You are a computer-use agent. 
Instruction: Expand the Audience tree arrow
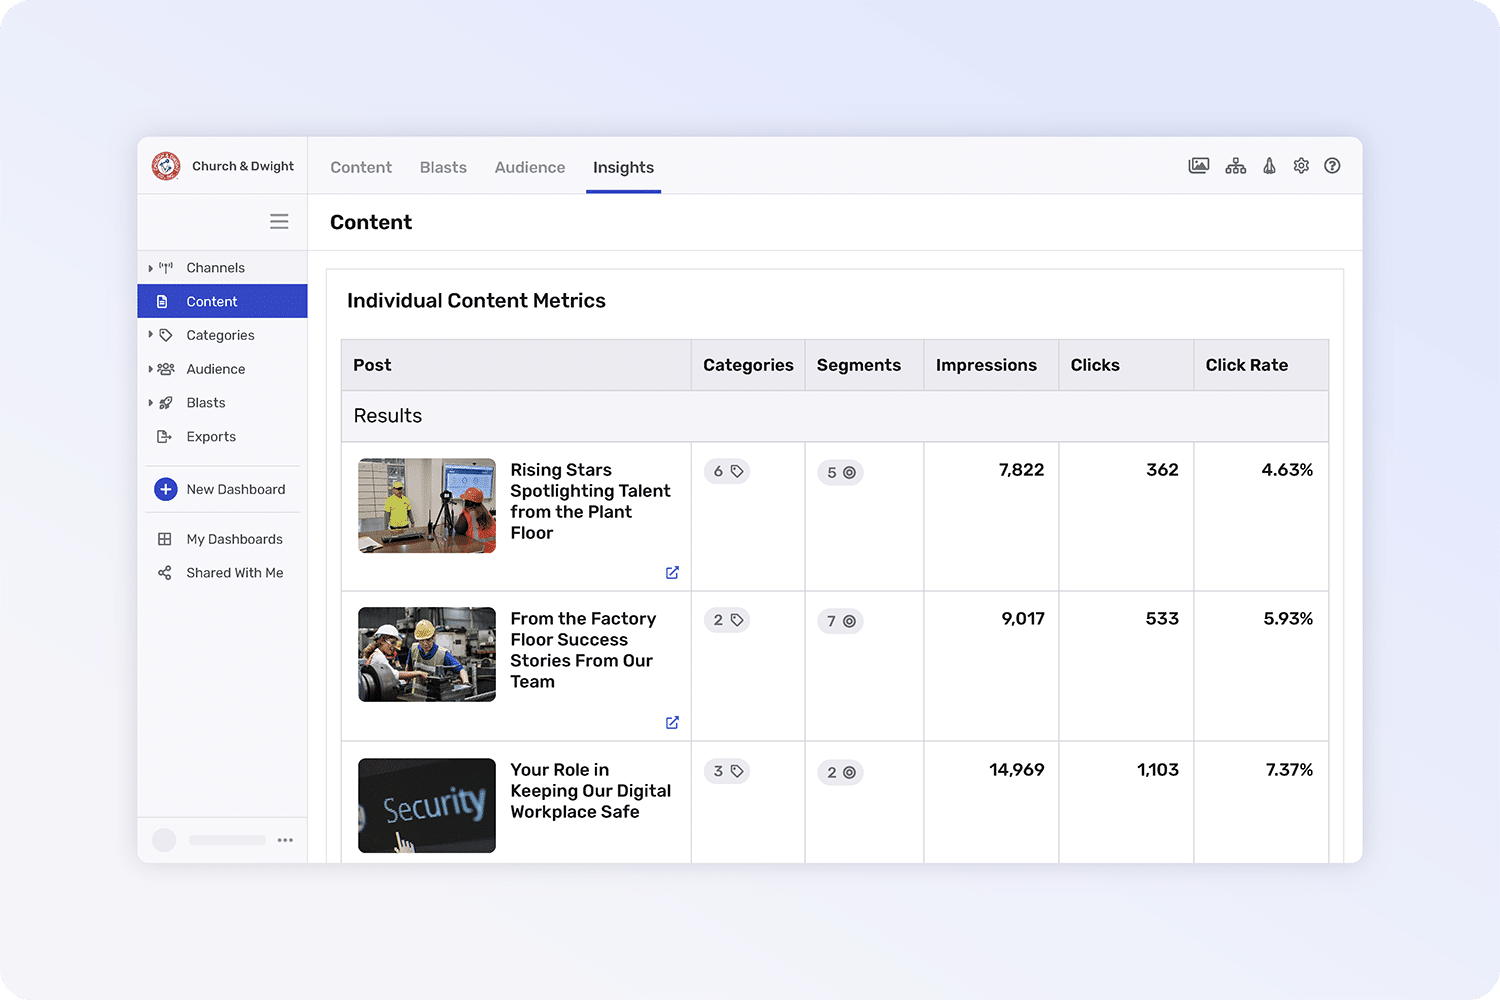tap(150, 369)
